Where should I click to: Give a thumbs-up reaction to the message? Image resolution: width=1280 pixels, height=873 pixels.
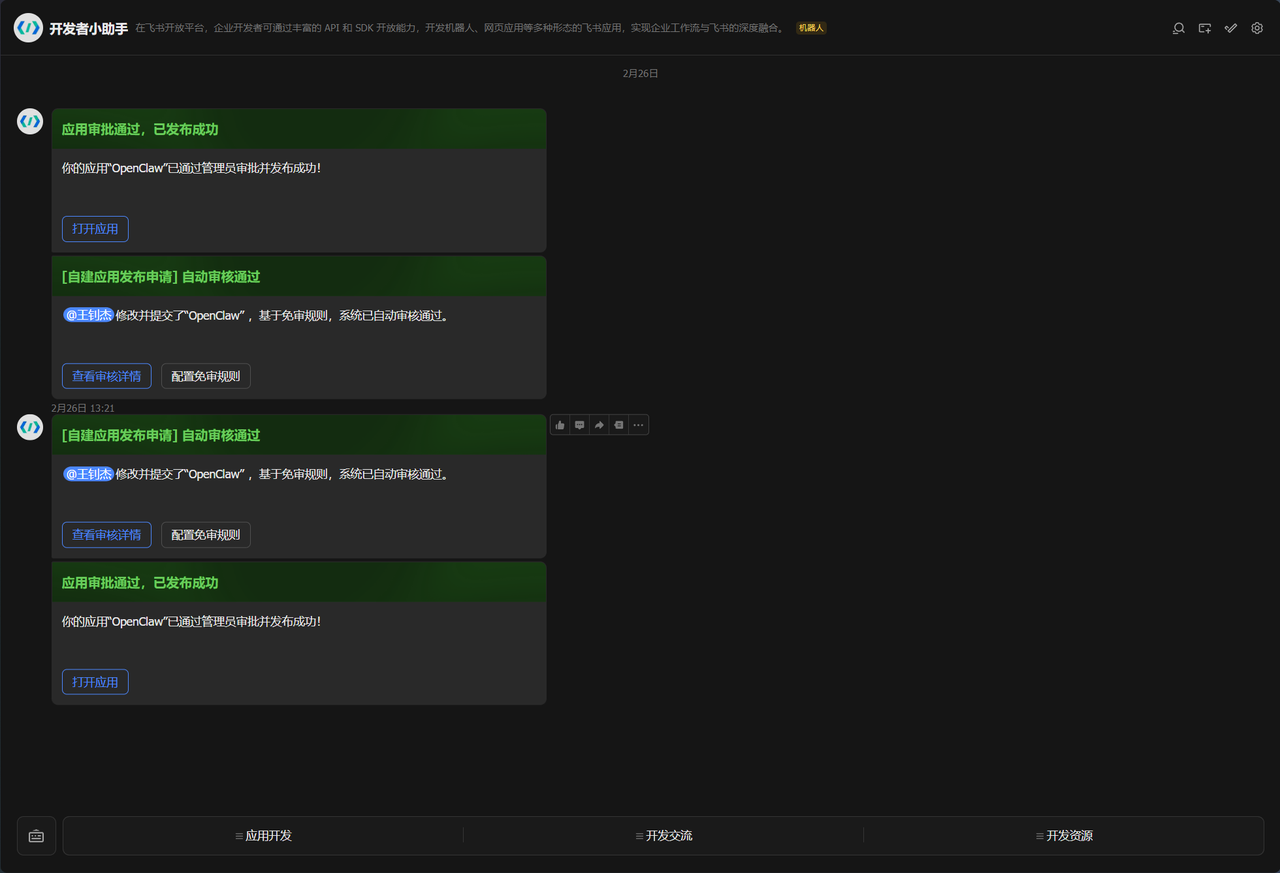click(x=560, y=425)
